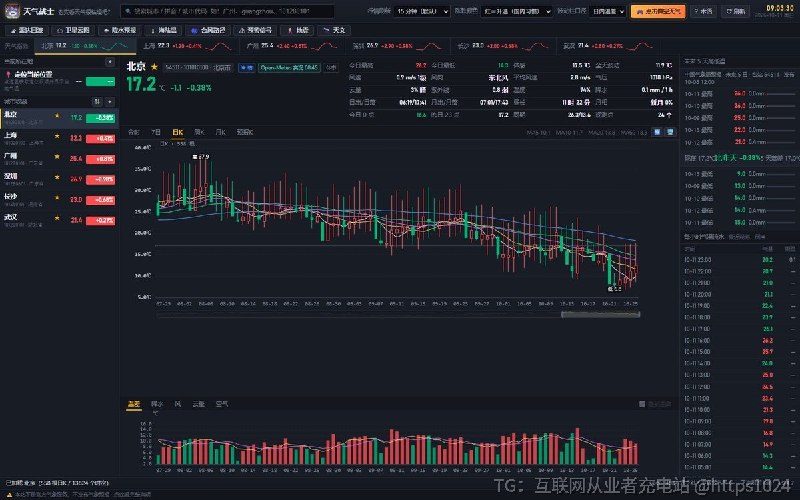The height and width of the screenshot is (500, 800).
Task: Toggle the star on the 上海 list row
Action: click(x=57, y=137)
